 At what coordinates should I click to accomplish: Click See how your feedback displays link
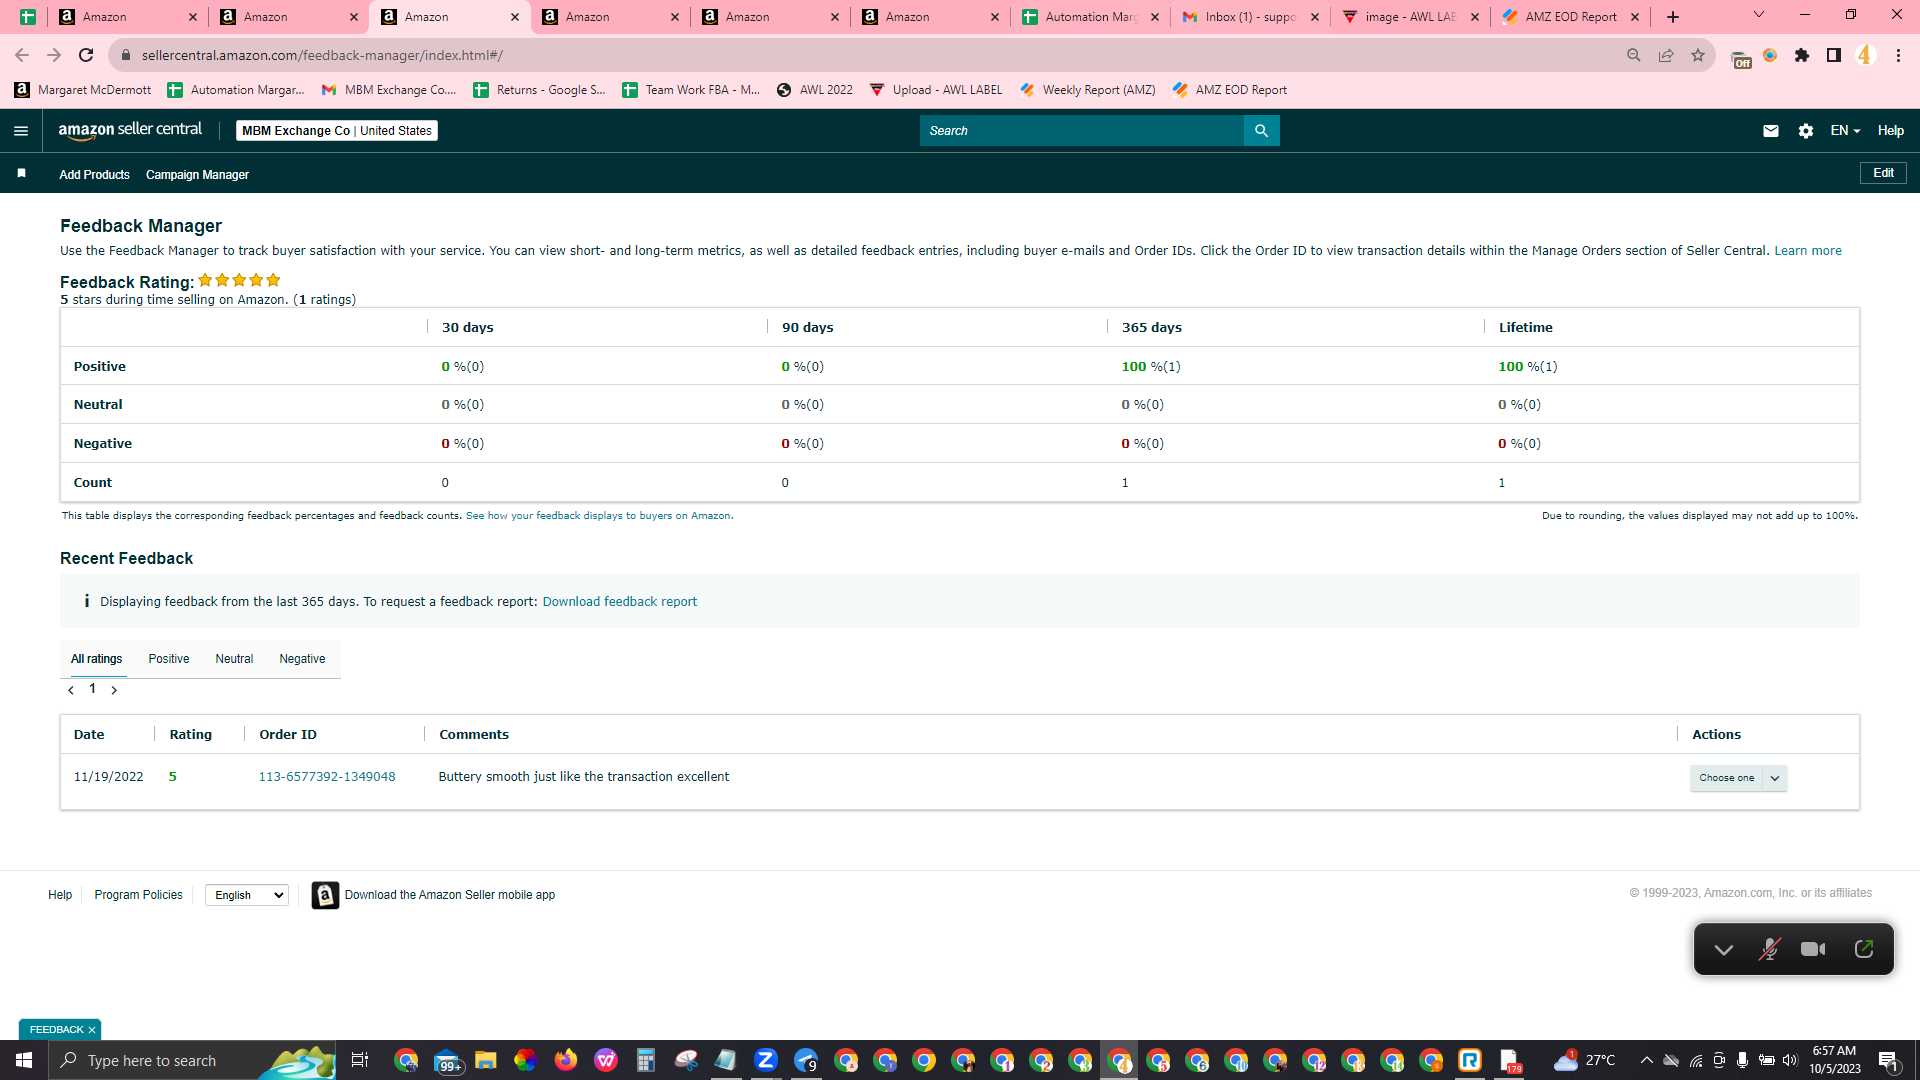[599, 516]
